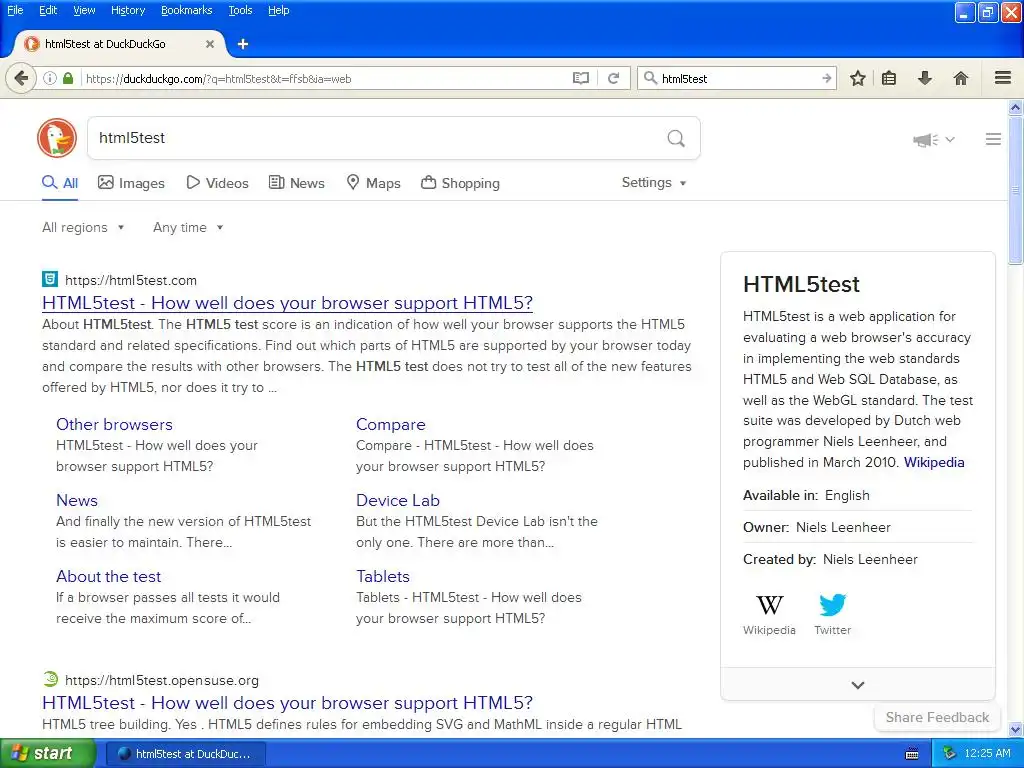Open the Settings dropdown

pos(654,182)
